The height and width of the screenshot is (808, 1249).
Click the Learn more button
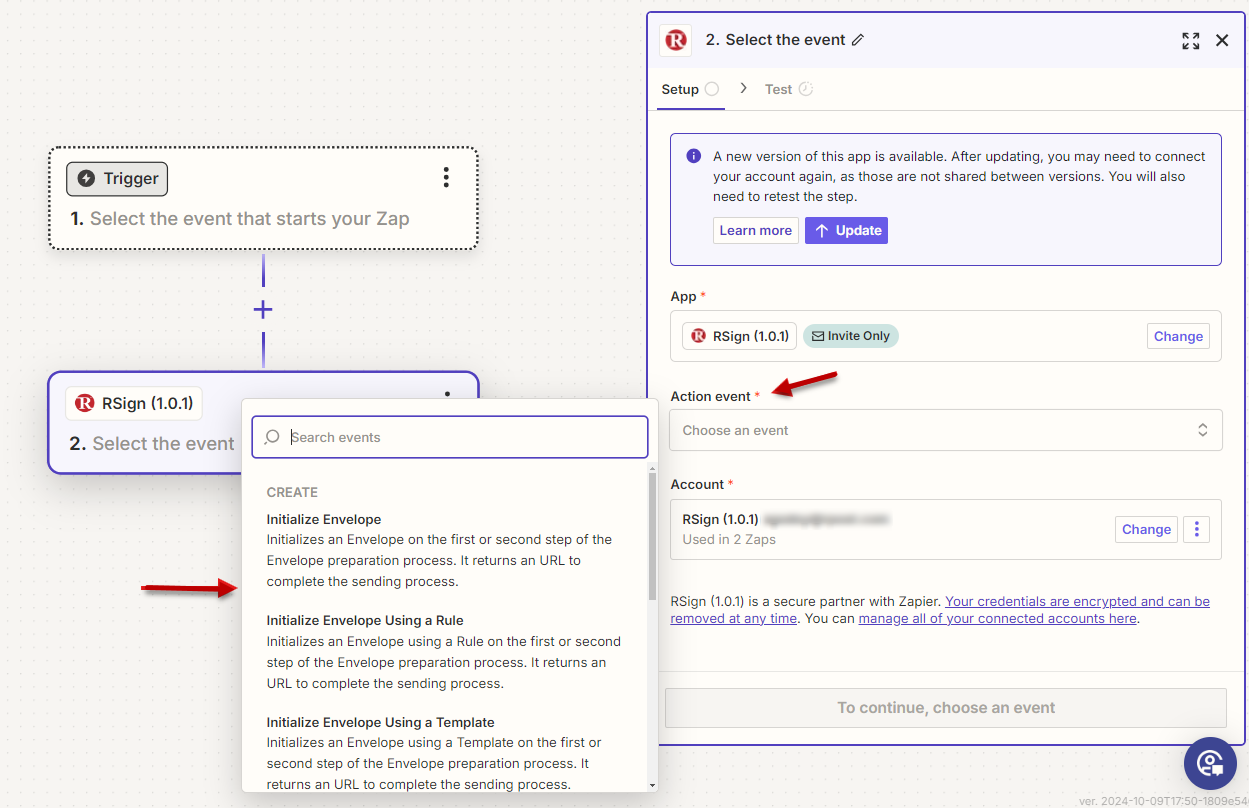(756, 231)
